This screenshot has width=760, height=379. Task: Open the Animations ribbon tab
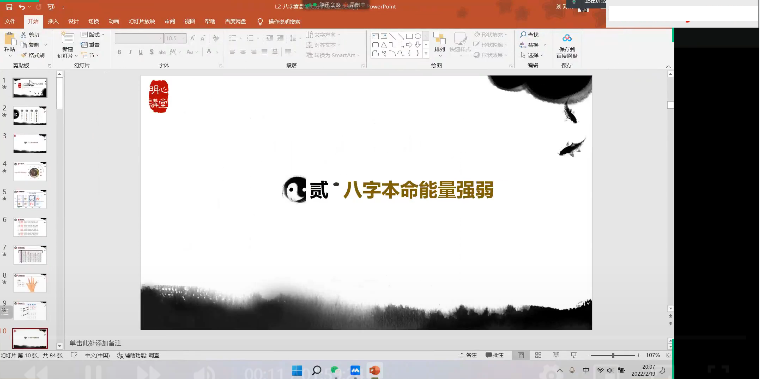[114, 21]
